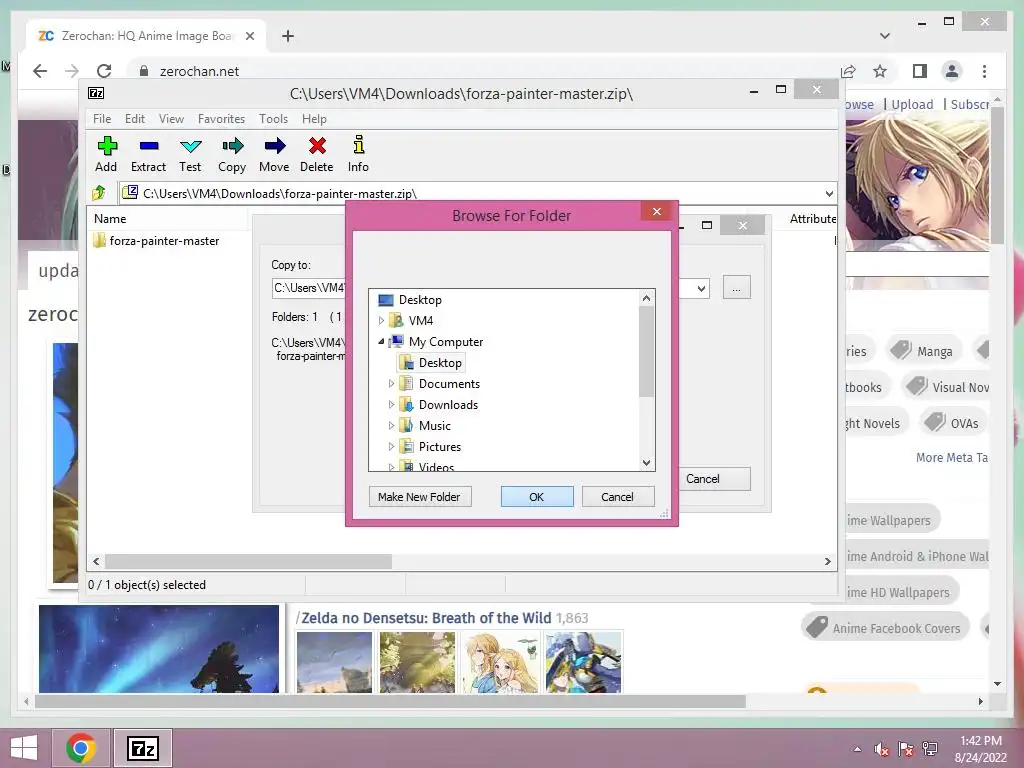Open the Windows Start button

24,748
